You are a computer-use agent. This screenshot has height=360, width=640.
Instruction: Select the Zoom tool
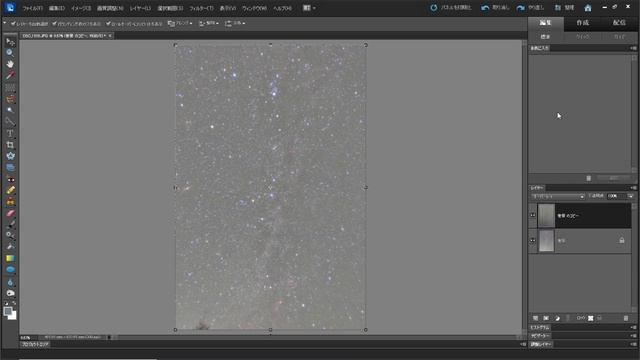point(10,53)
